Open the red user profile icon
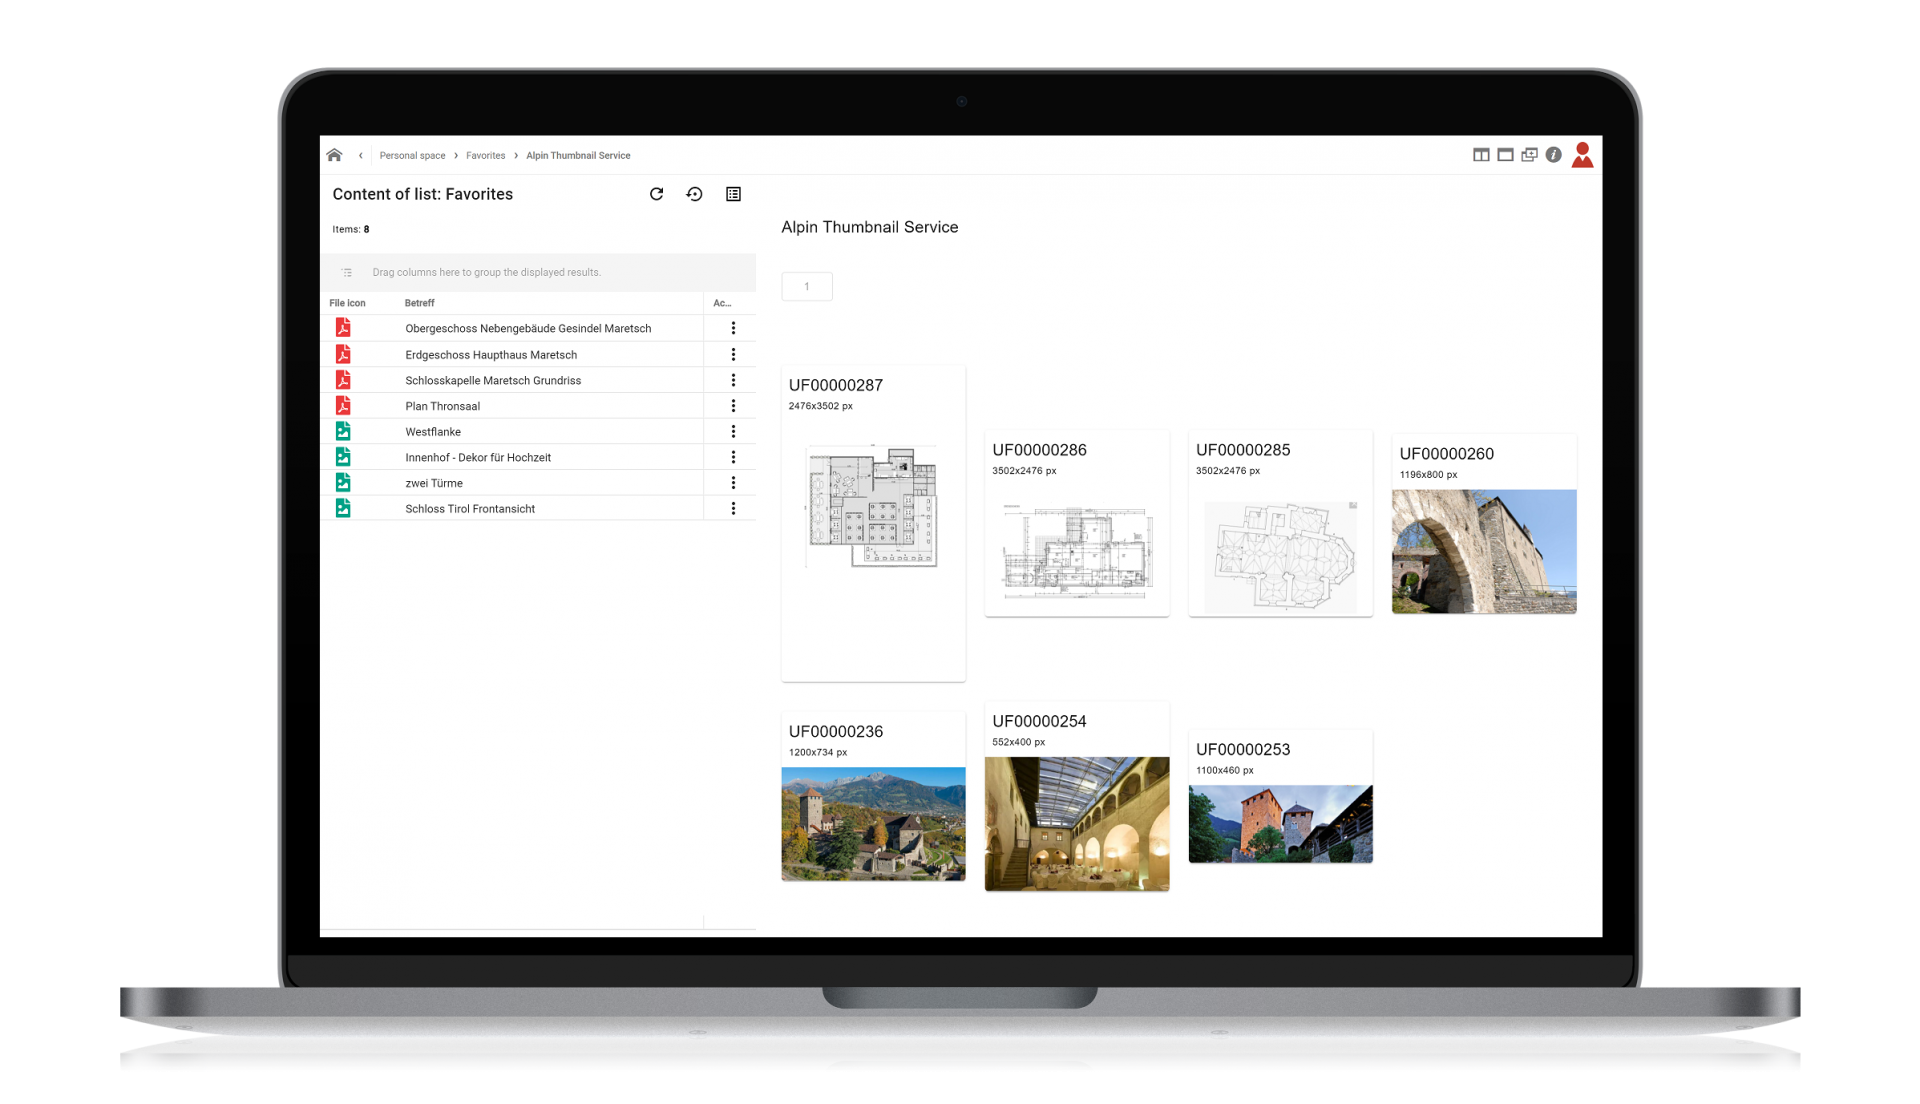Image resolution: width=1920 pixels, height=1104 pixels. [x=1582, y=155]
